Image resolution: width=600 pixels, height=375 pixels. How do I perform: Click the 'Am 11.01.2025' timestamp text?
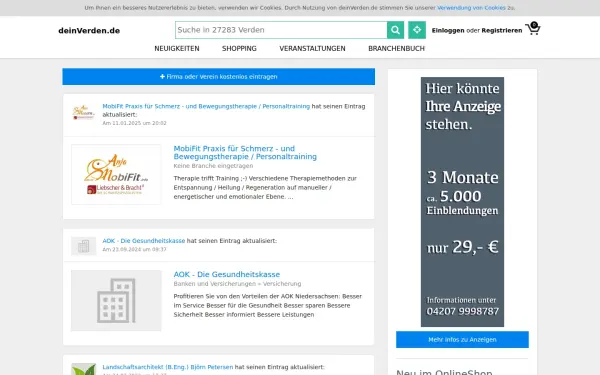click(x=134, y=123)
